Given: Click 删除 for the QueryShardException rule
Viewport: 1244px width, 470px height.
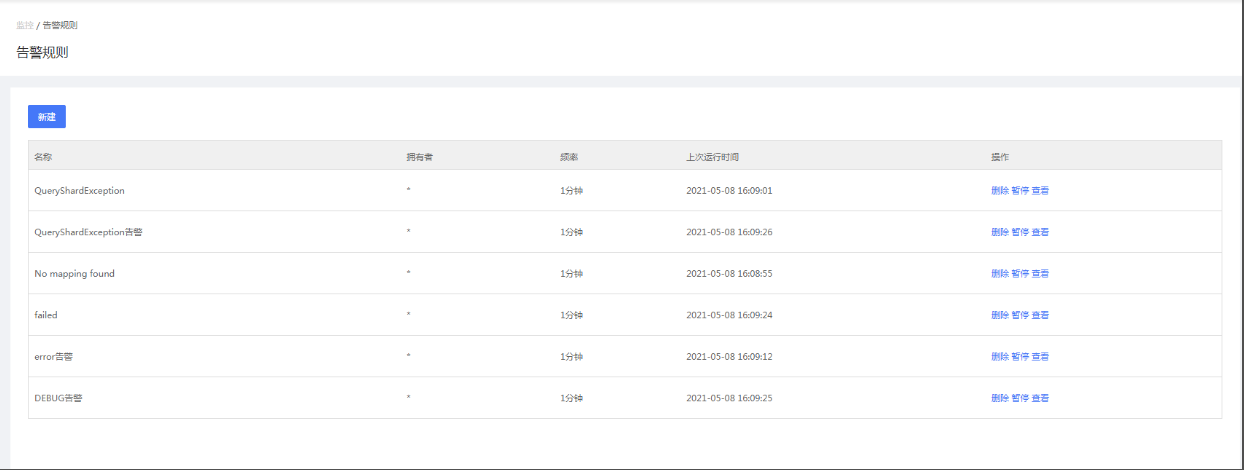Looking at the screenshot, I should 1000,190.
